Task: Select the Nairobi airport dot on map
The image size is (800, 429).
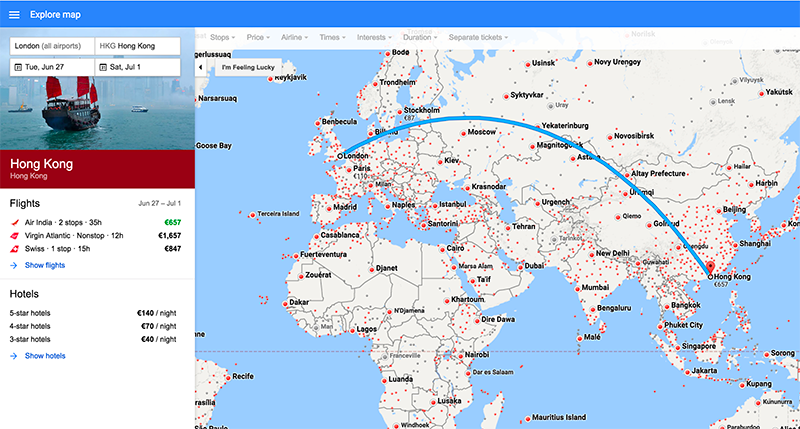Action: [x=460, y=356]
